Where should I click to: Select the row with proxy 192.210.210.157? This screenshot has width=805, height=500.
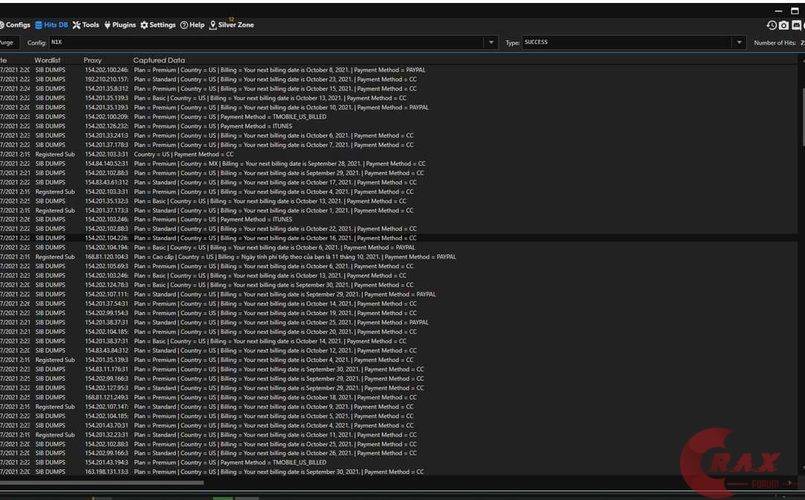tap(398, 80)
